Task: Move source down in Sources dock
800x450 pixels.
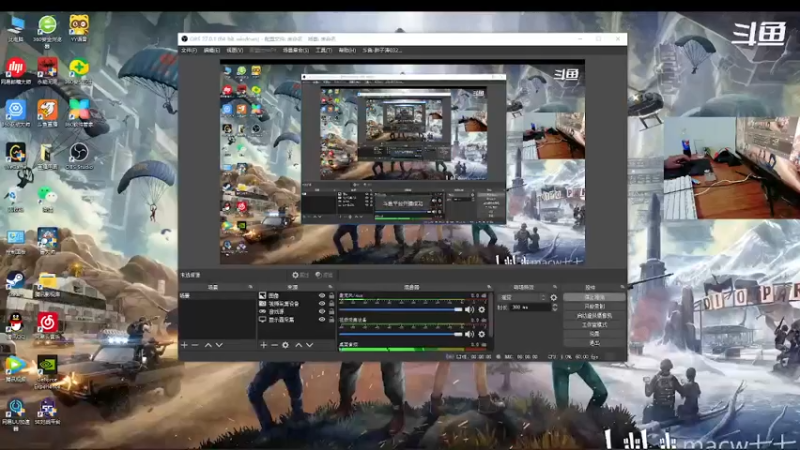Action: [309, 345]
